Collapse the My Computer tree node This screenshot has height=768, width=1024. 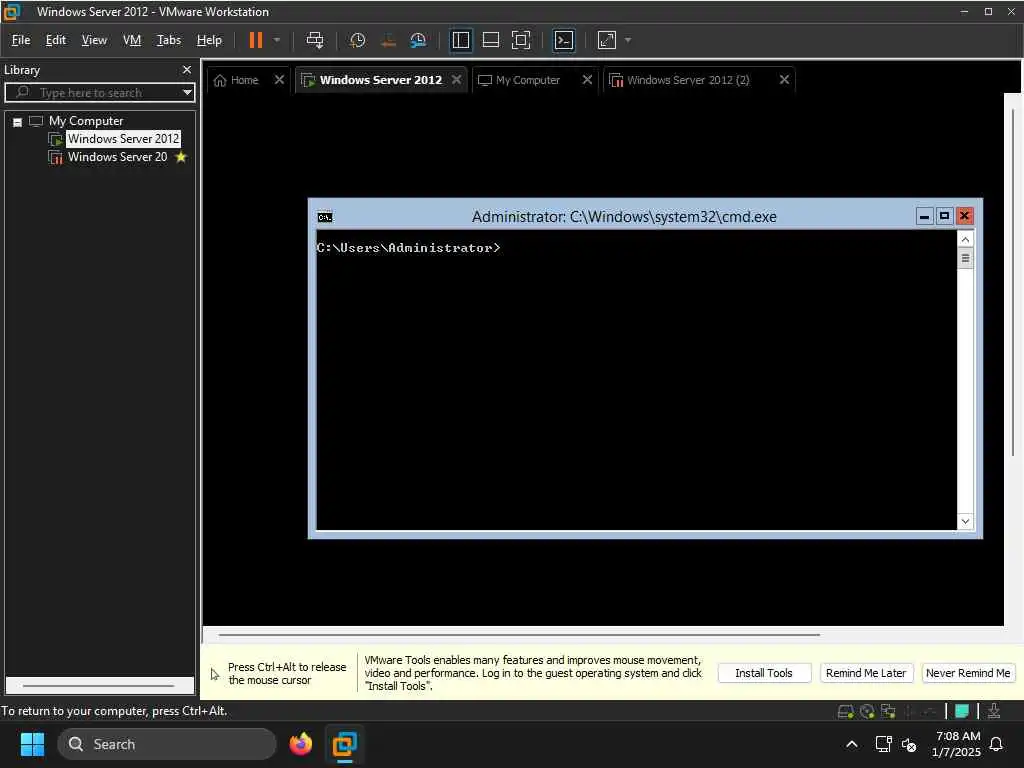(18, 121)
